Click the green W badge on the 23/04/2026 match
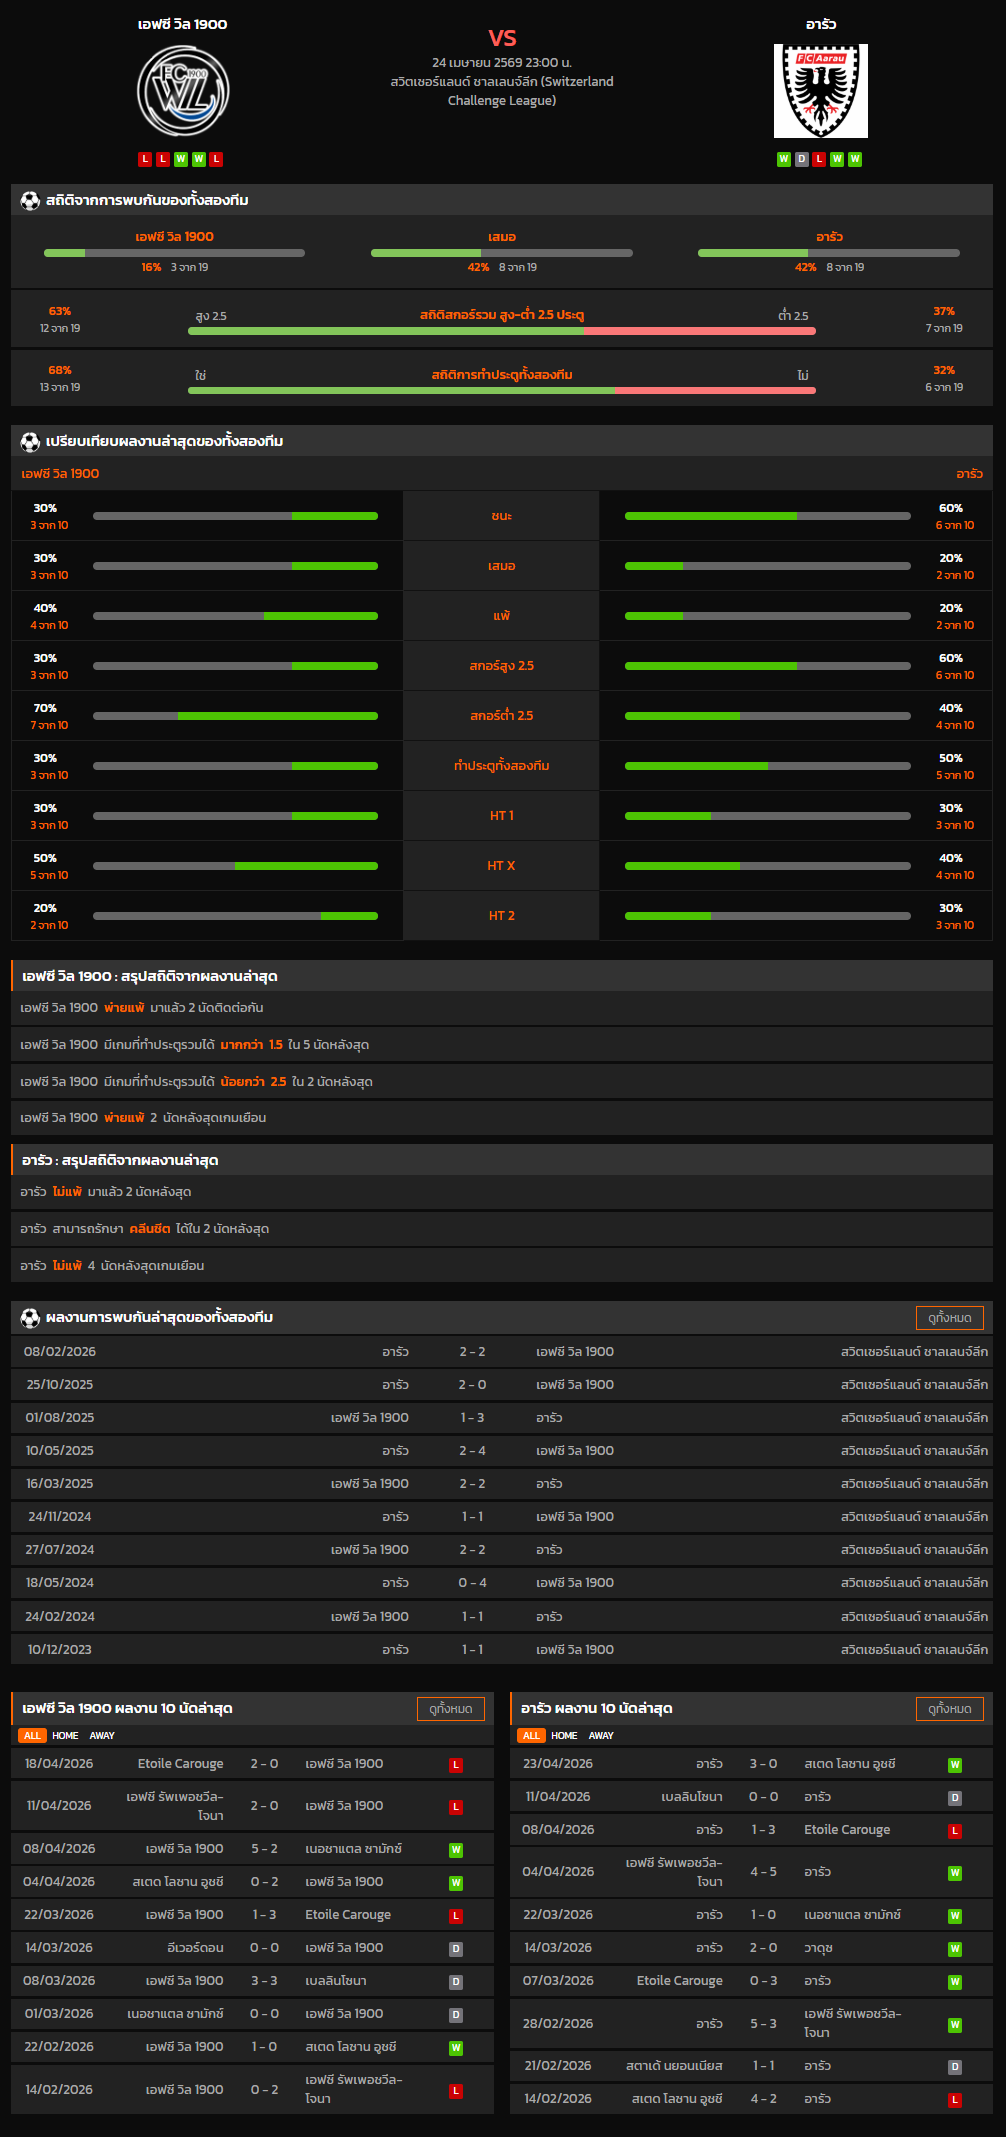Image resolution: width=1006 pixels, height=2137 pixels. click(x=954, y=1765)
